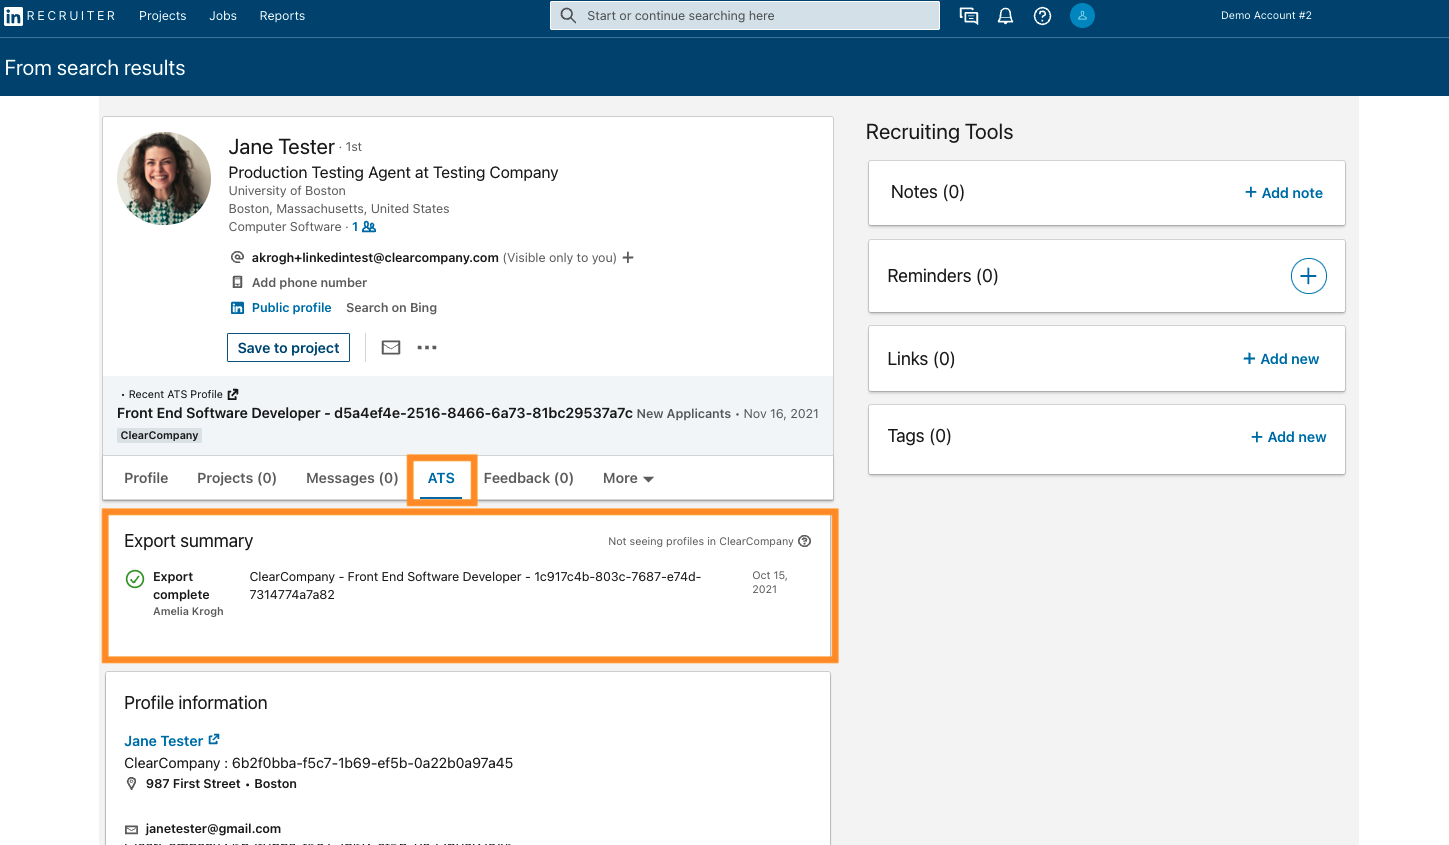Open the more actions ellipsis menu

[x=427, y=348]
